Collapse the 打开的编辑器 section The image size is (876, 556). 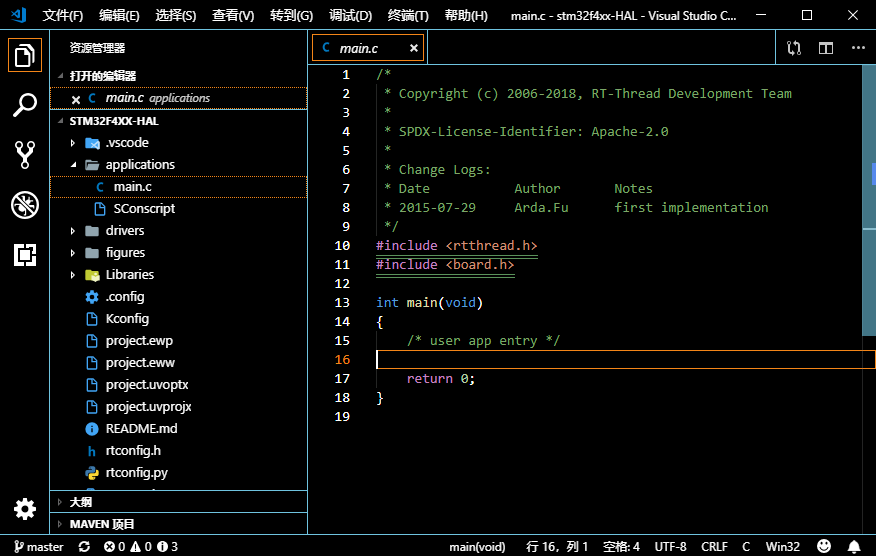[x=179, y=75]
